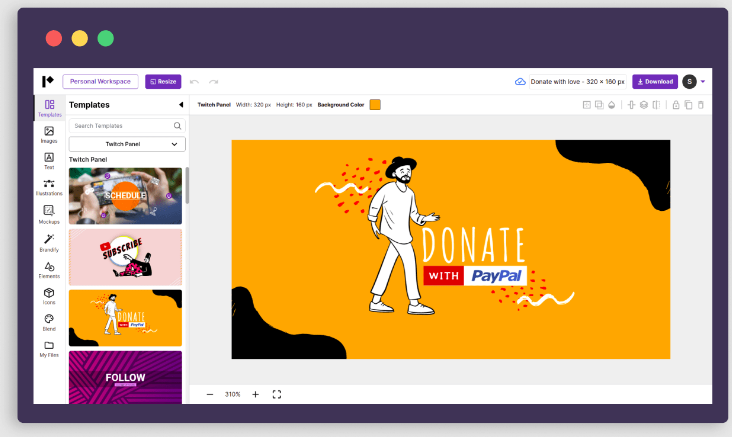Image resolution: width=732 pixels, height=437 pixels.
Task: Open the Templates sidebar tab
Action: pos(49,108)
